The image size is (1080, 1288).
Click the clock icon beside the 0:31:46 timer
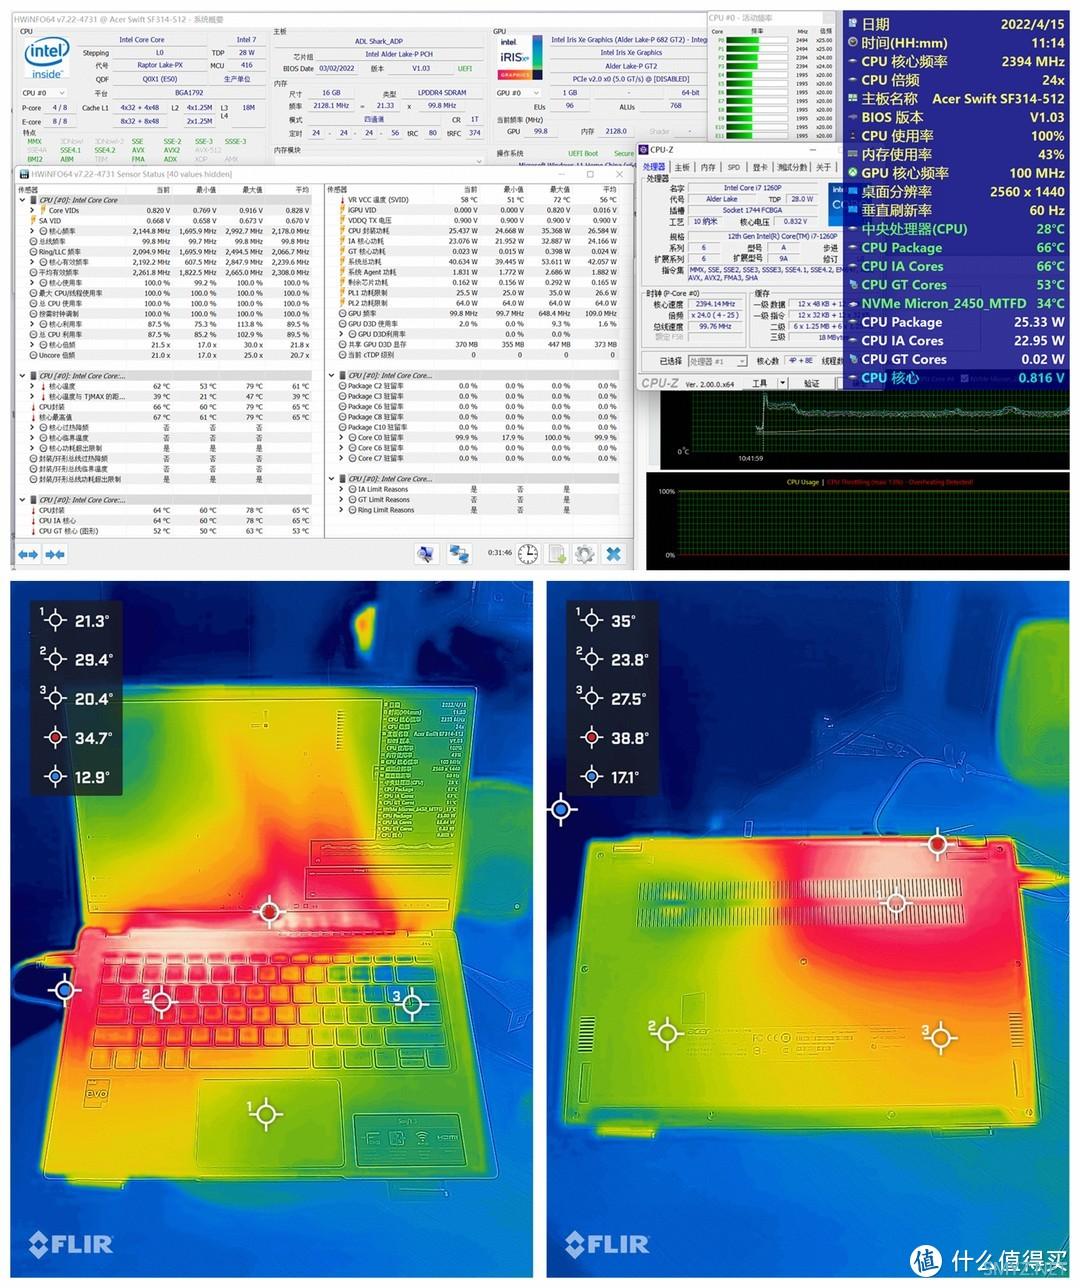527,553
